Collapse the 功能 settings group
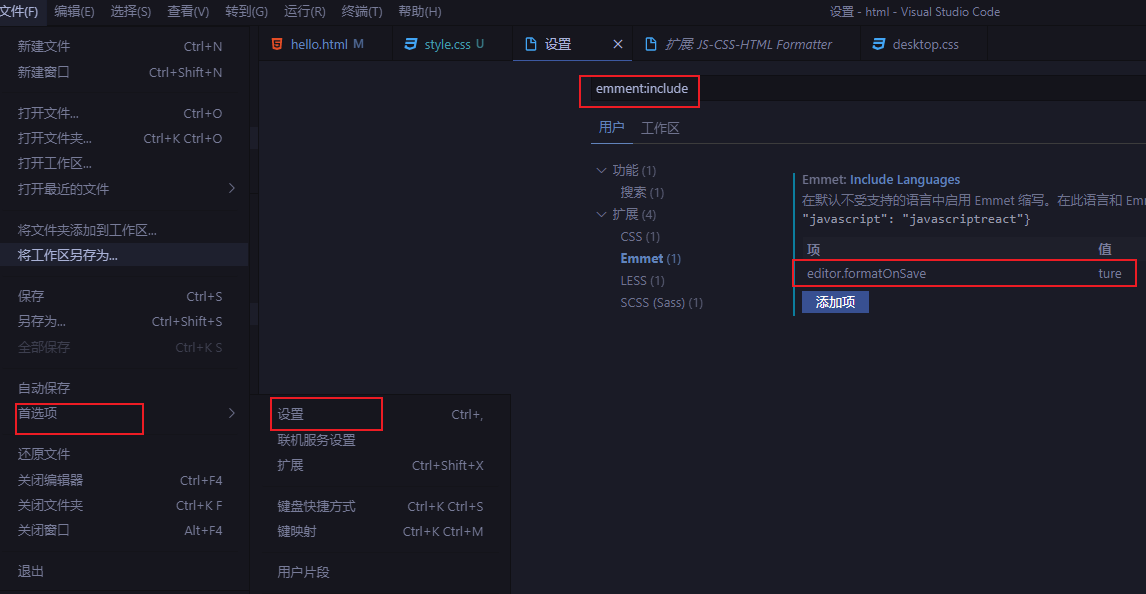The height and width of the screenshot is (594, 1146). tap(602, 170)
